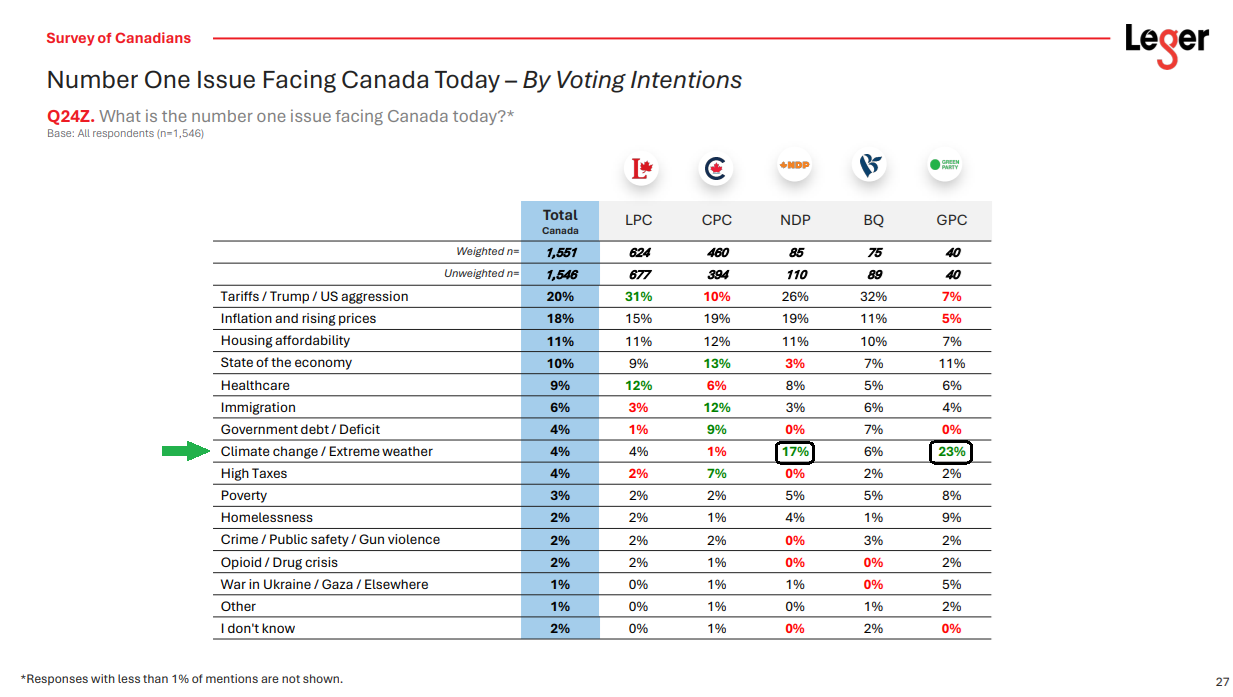Click the blue Total cell for Healthcare
The image size is (1233, 697).
[560, 386]
